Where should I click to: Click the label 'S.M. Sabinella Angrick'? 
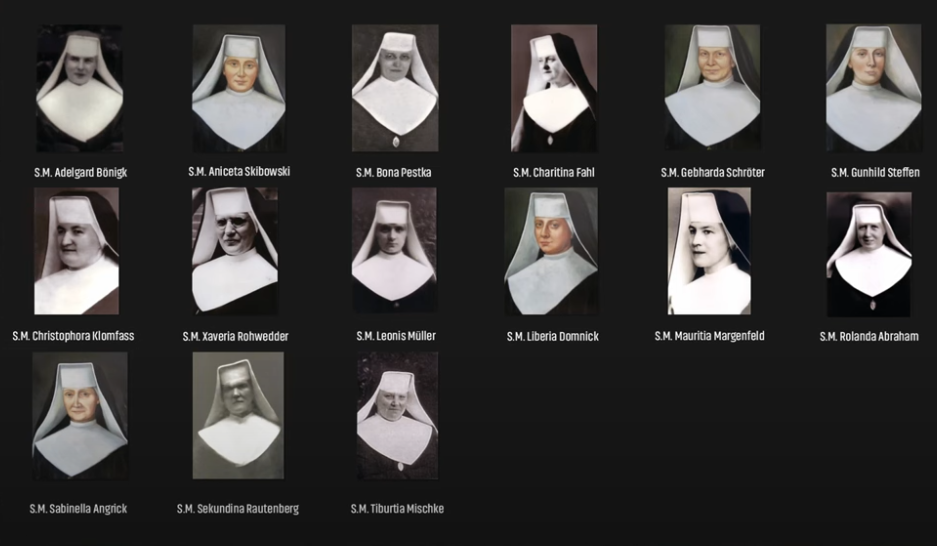[78, 508]
